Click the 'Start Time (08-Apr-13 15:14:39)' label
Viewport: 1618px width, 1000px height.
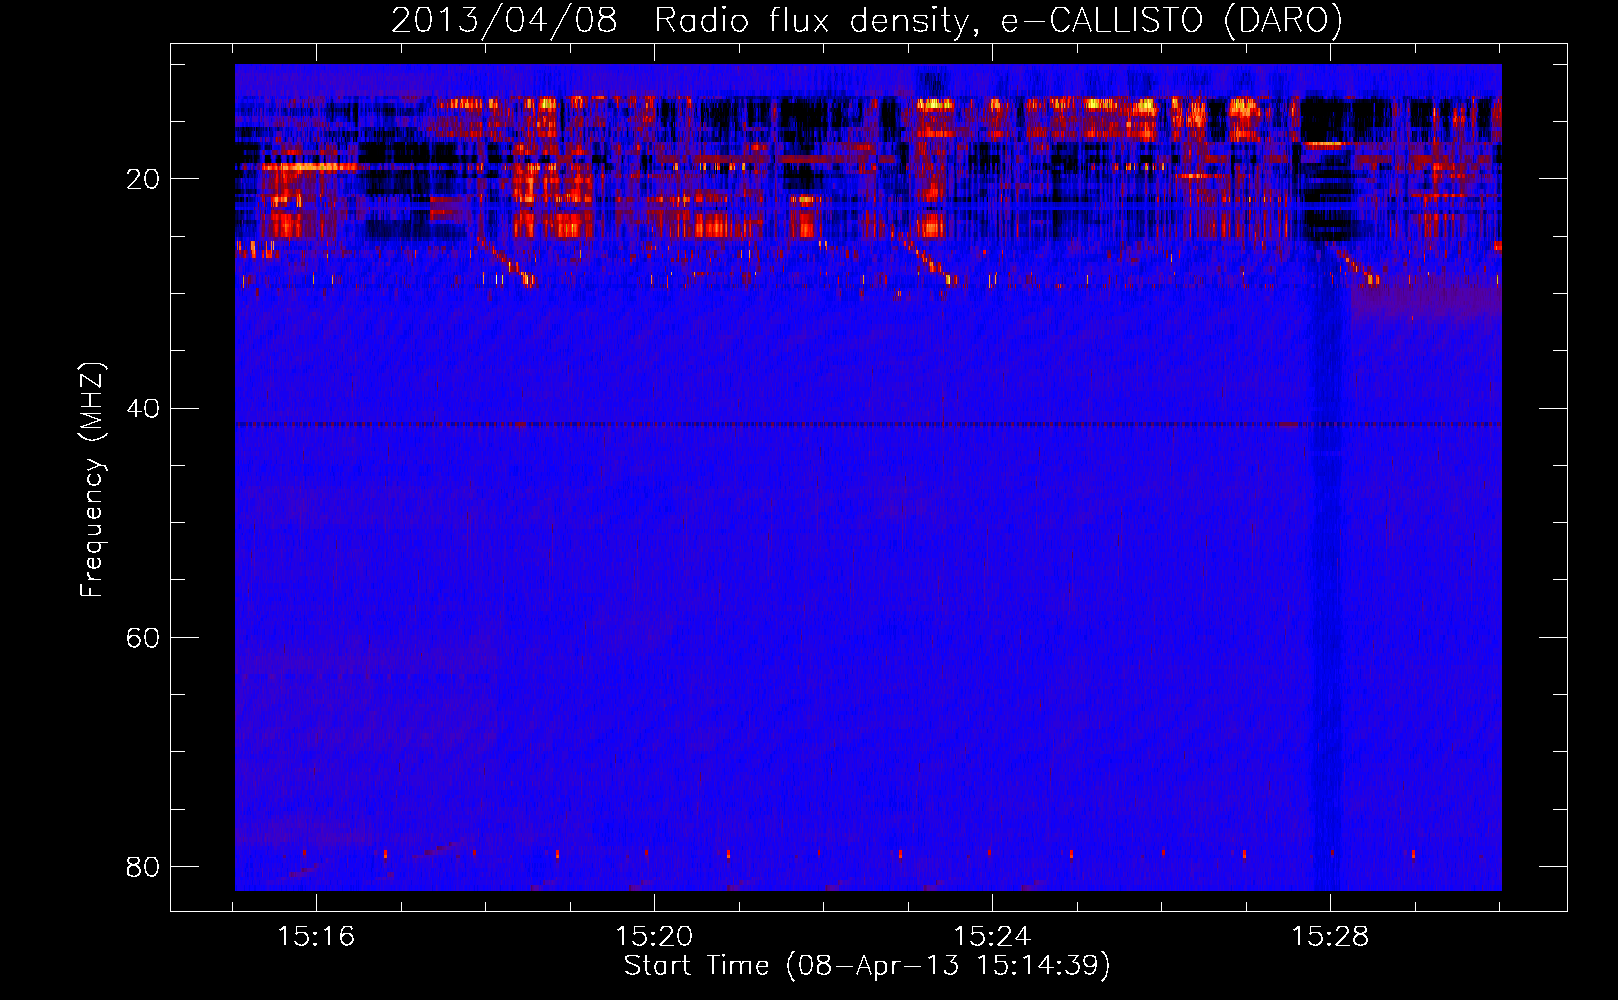point(867,966)
